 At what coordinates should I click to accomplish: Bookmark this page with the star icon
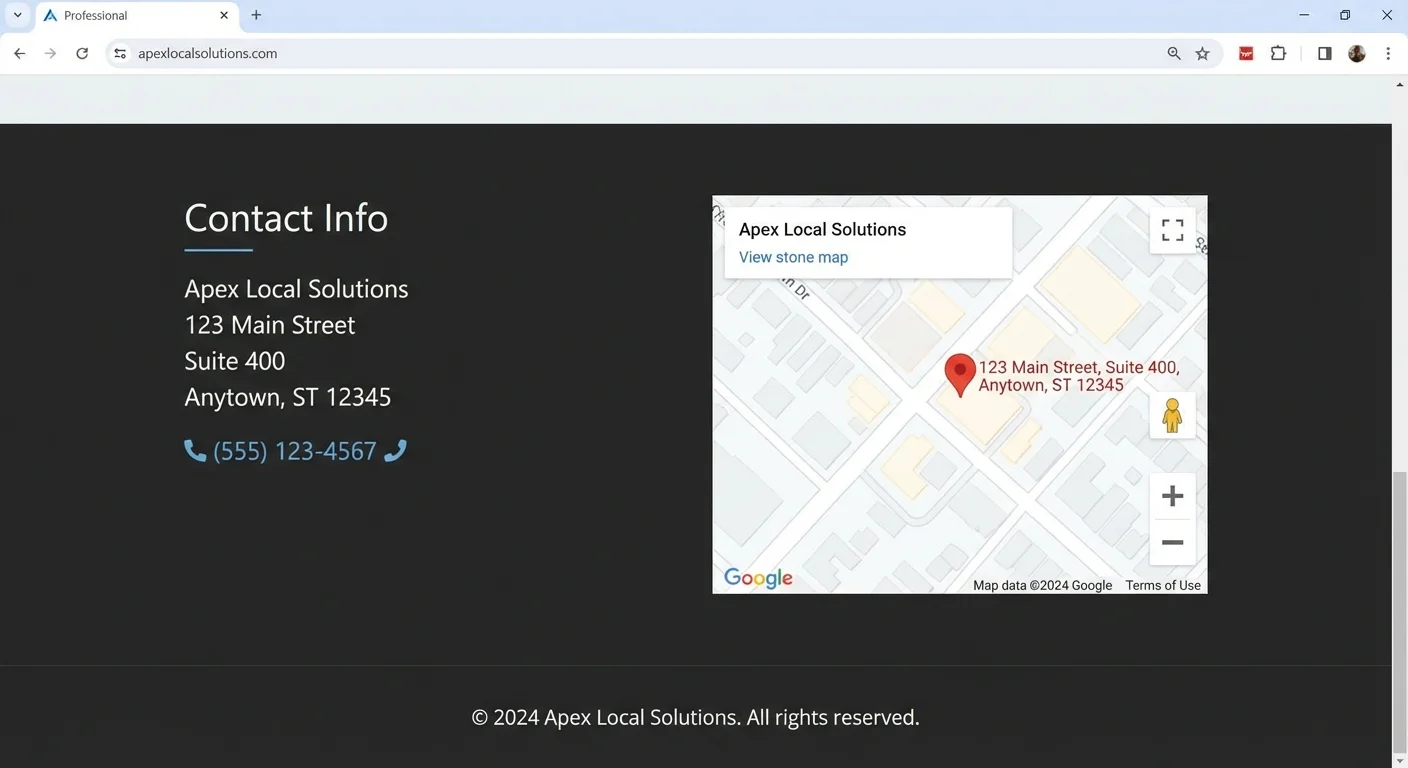click(x=1203, y=54)
